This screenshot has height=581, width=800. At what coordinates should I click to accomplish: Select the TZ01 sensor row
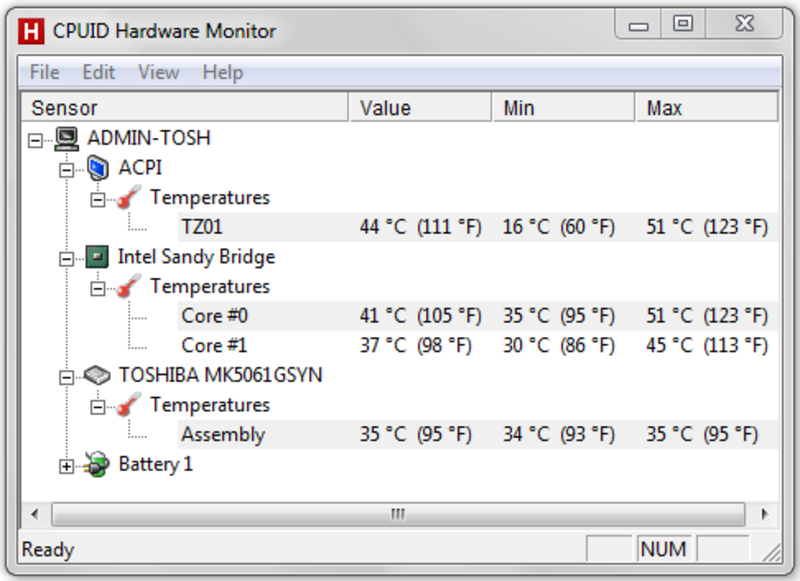coord(479,227)
